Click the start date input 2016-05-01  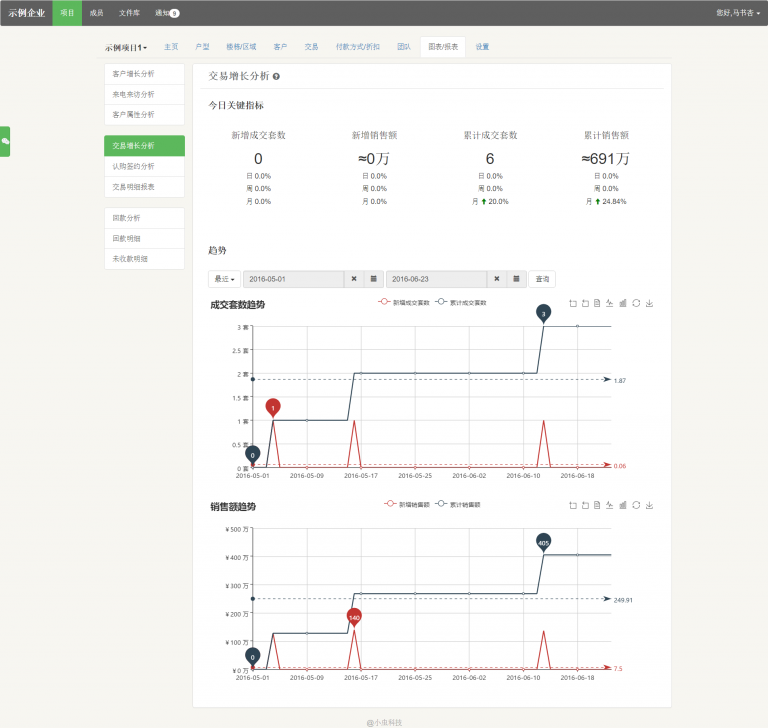click(293, 279)
